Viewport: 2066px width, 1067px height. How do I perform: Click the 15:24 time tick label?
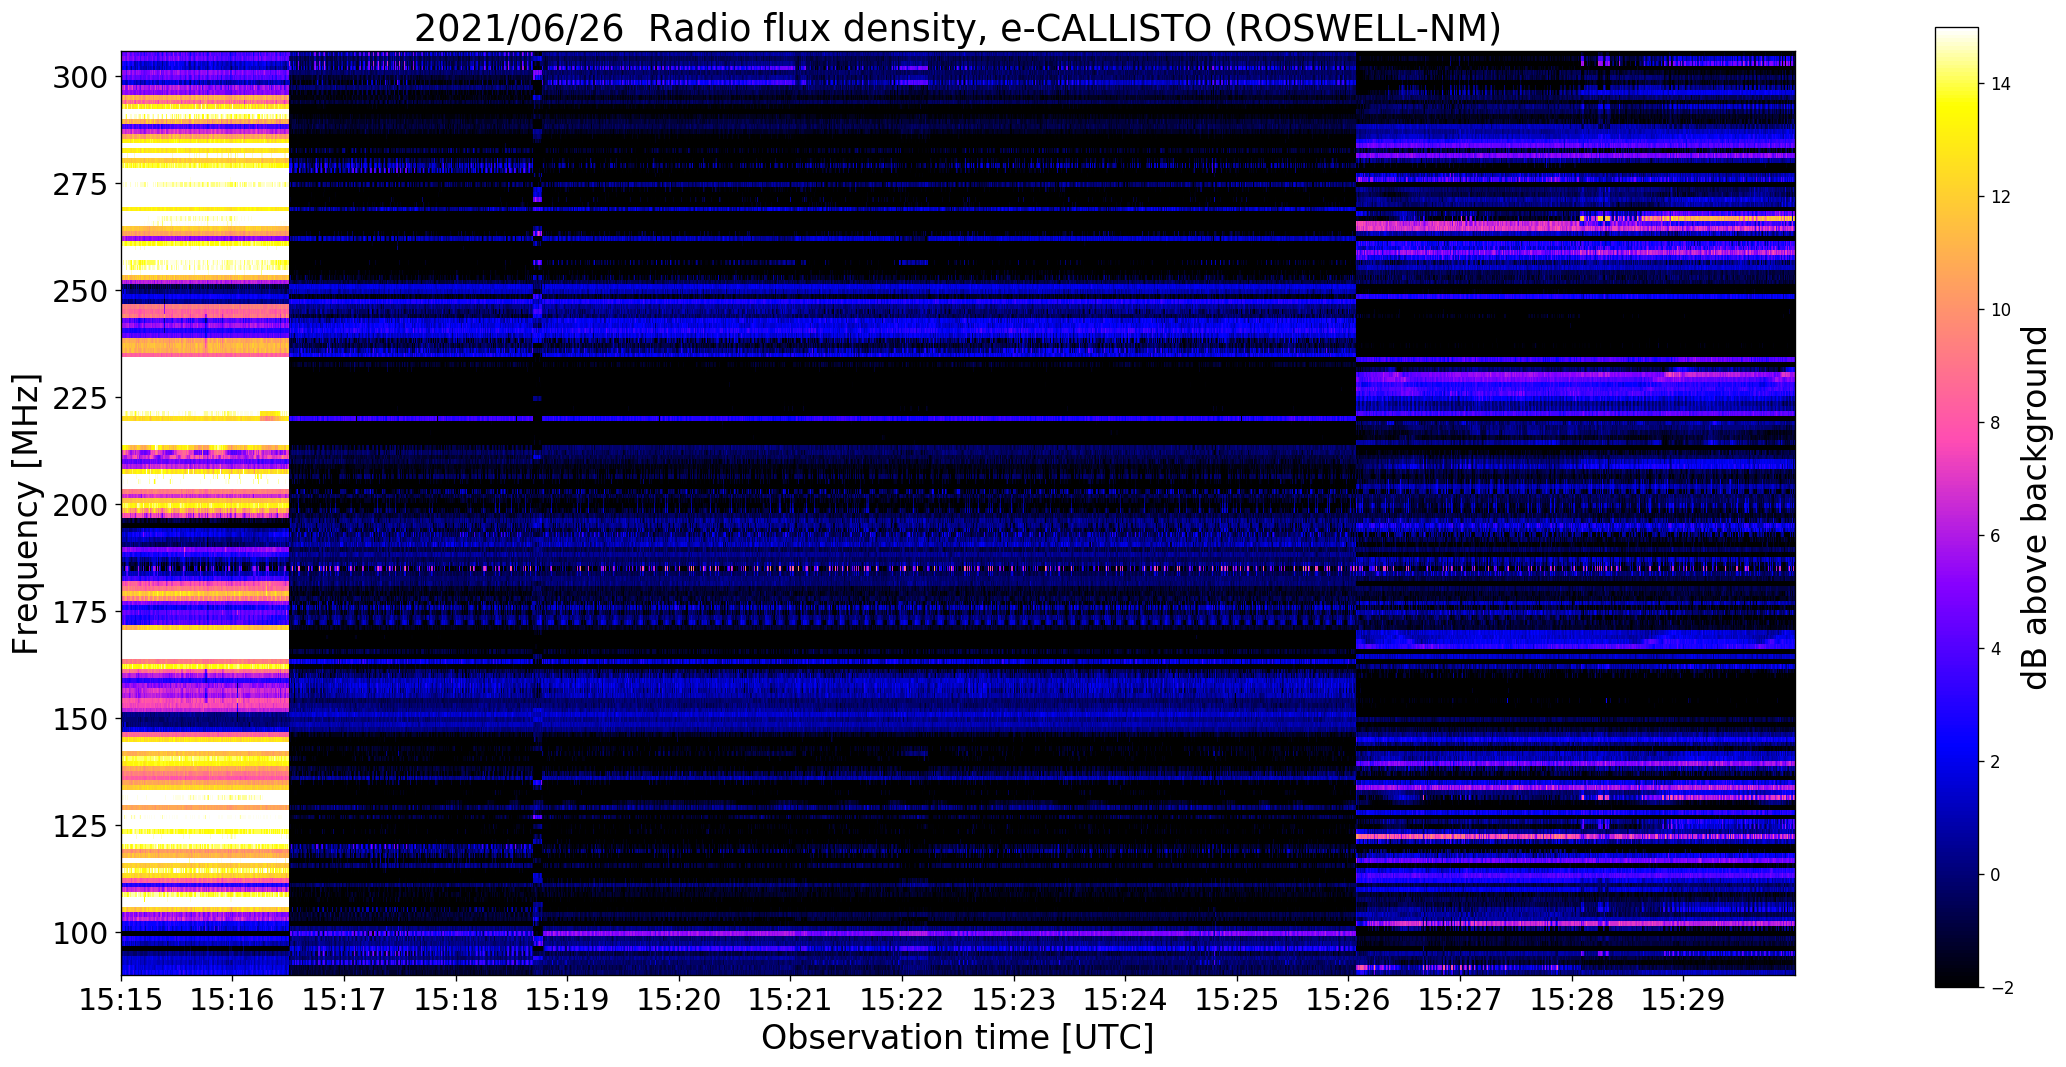click(1126, 999)
